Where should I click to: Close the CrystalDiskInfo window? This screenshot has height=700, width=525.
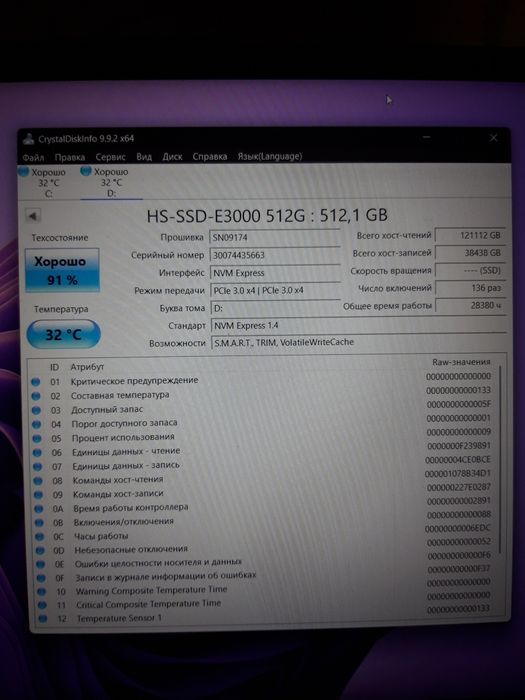click(x=493, y=138)
